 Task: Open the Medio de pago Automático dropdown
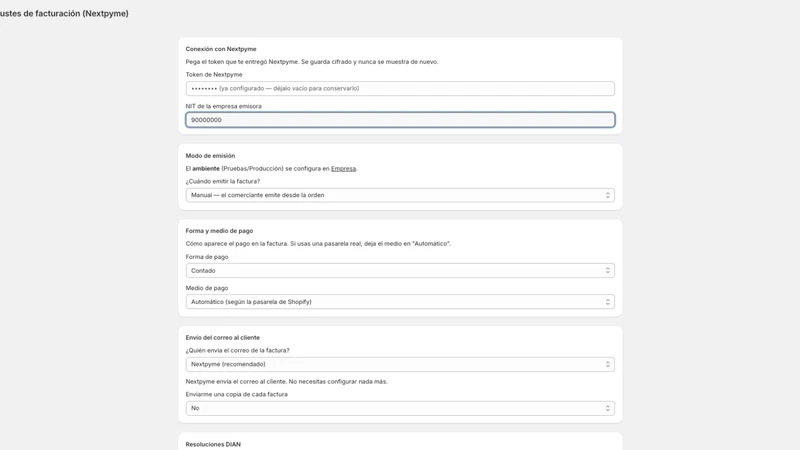click(x=400, y=302)
